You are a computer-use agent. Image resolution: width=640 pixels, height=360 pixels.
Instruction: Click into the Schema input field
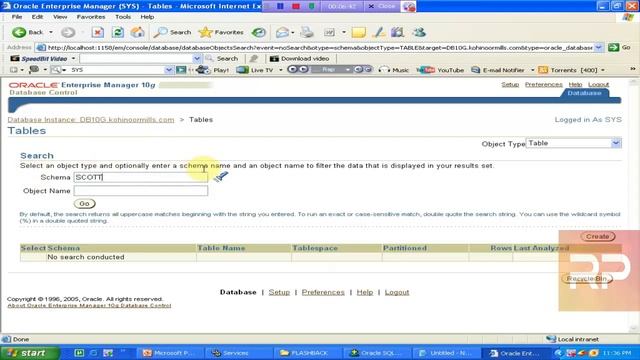coord(140,177)
